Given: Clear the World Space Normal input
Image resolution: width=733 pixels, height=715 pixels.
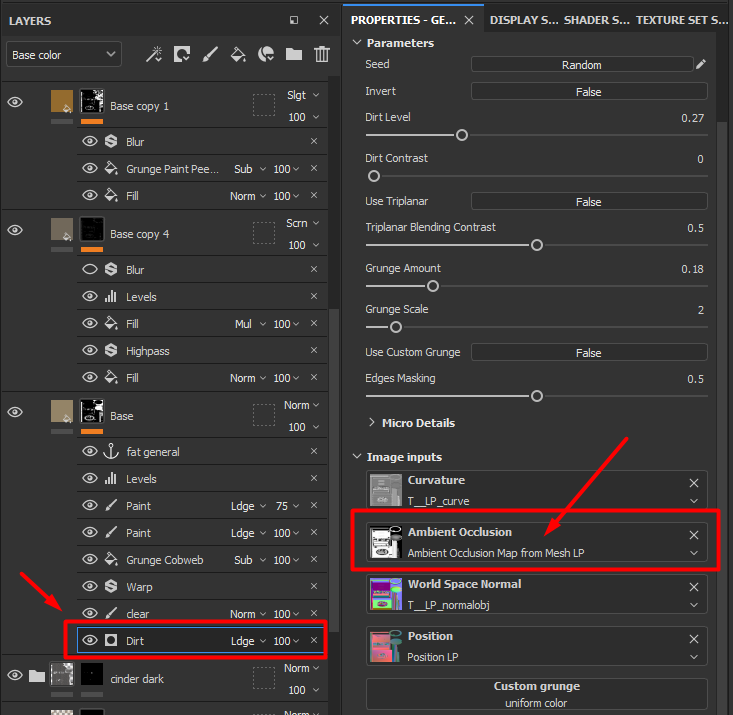Looking at the screenshot, I should point(694,587).
